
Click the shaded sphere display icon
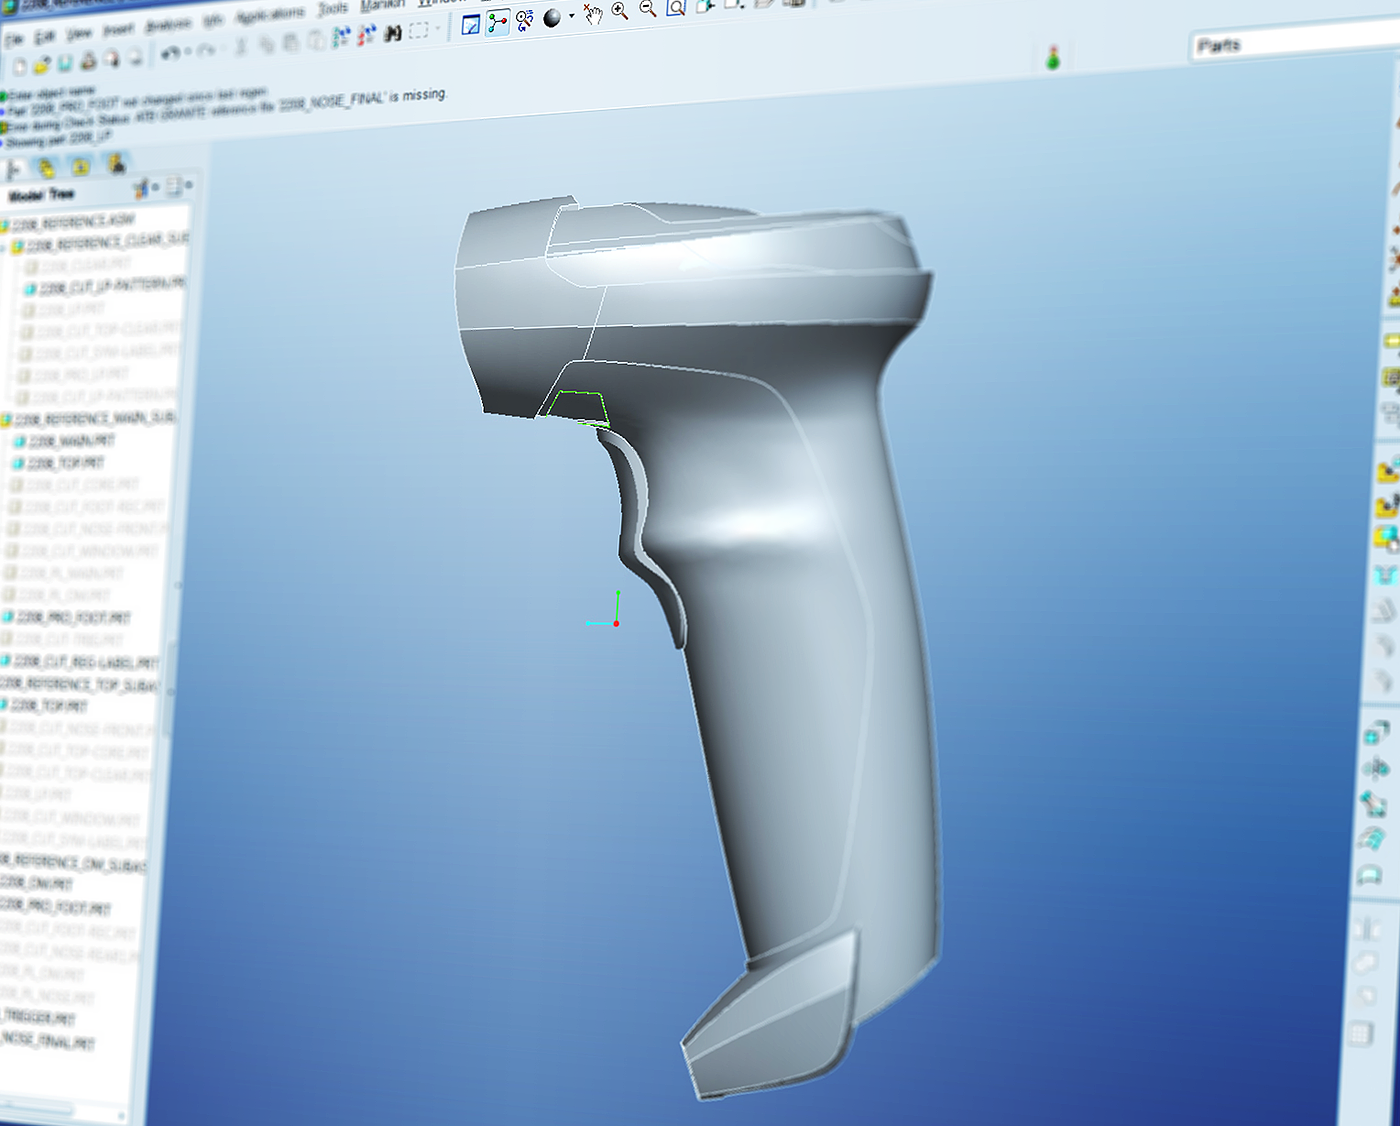coord(552,18)
